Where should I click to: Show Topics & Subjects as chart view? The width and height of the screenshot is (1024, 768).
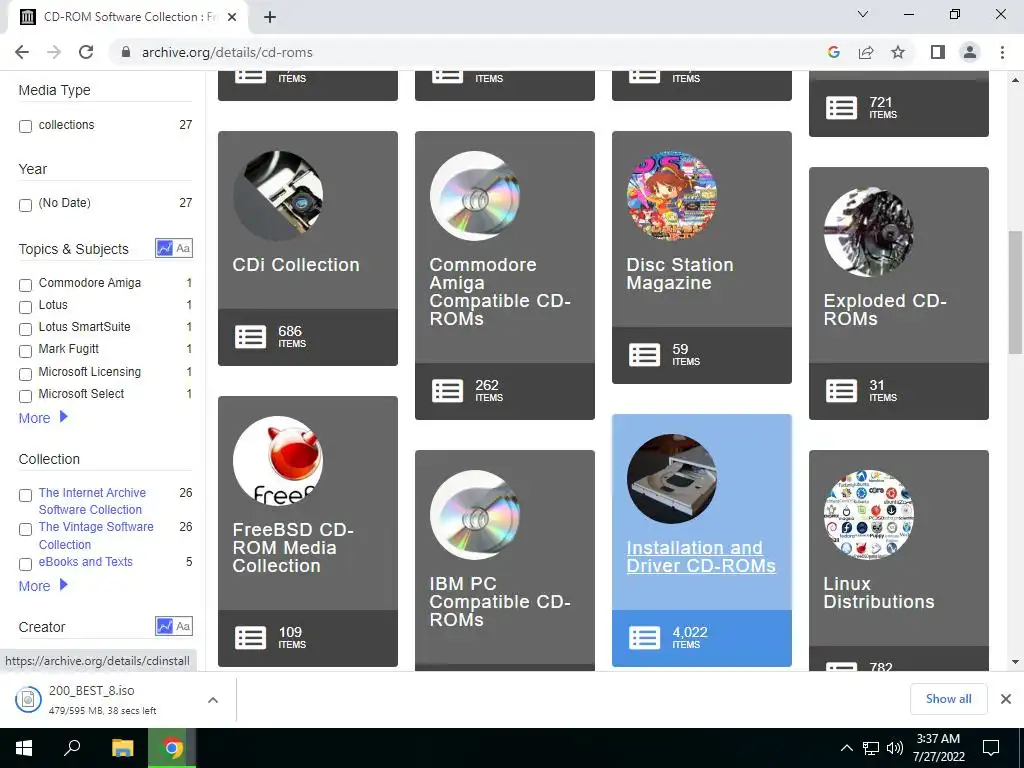165,248
